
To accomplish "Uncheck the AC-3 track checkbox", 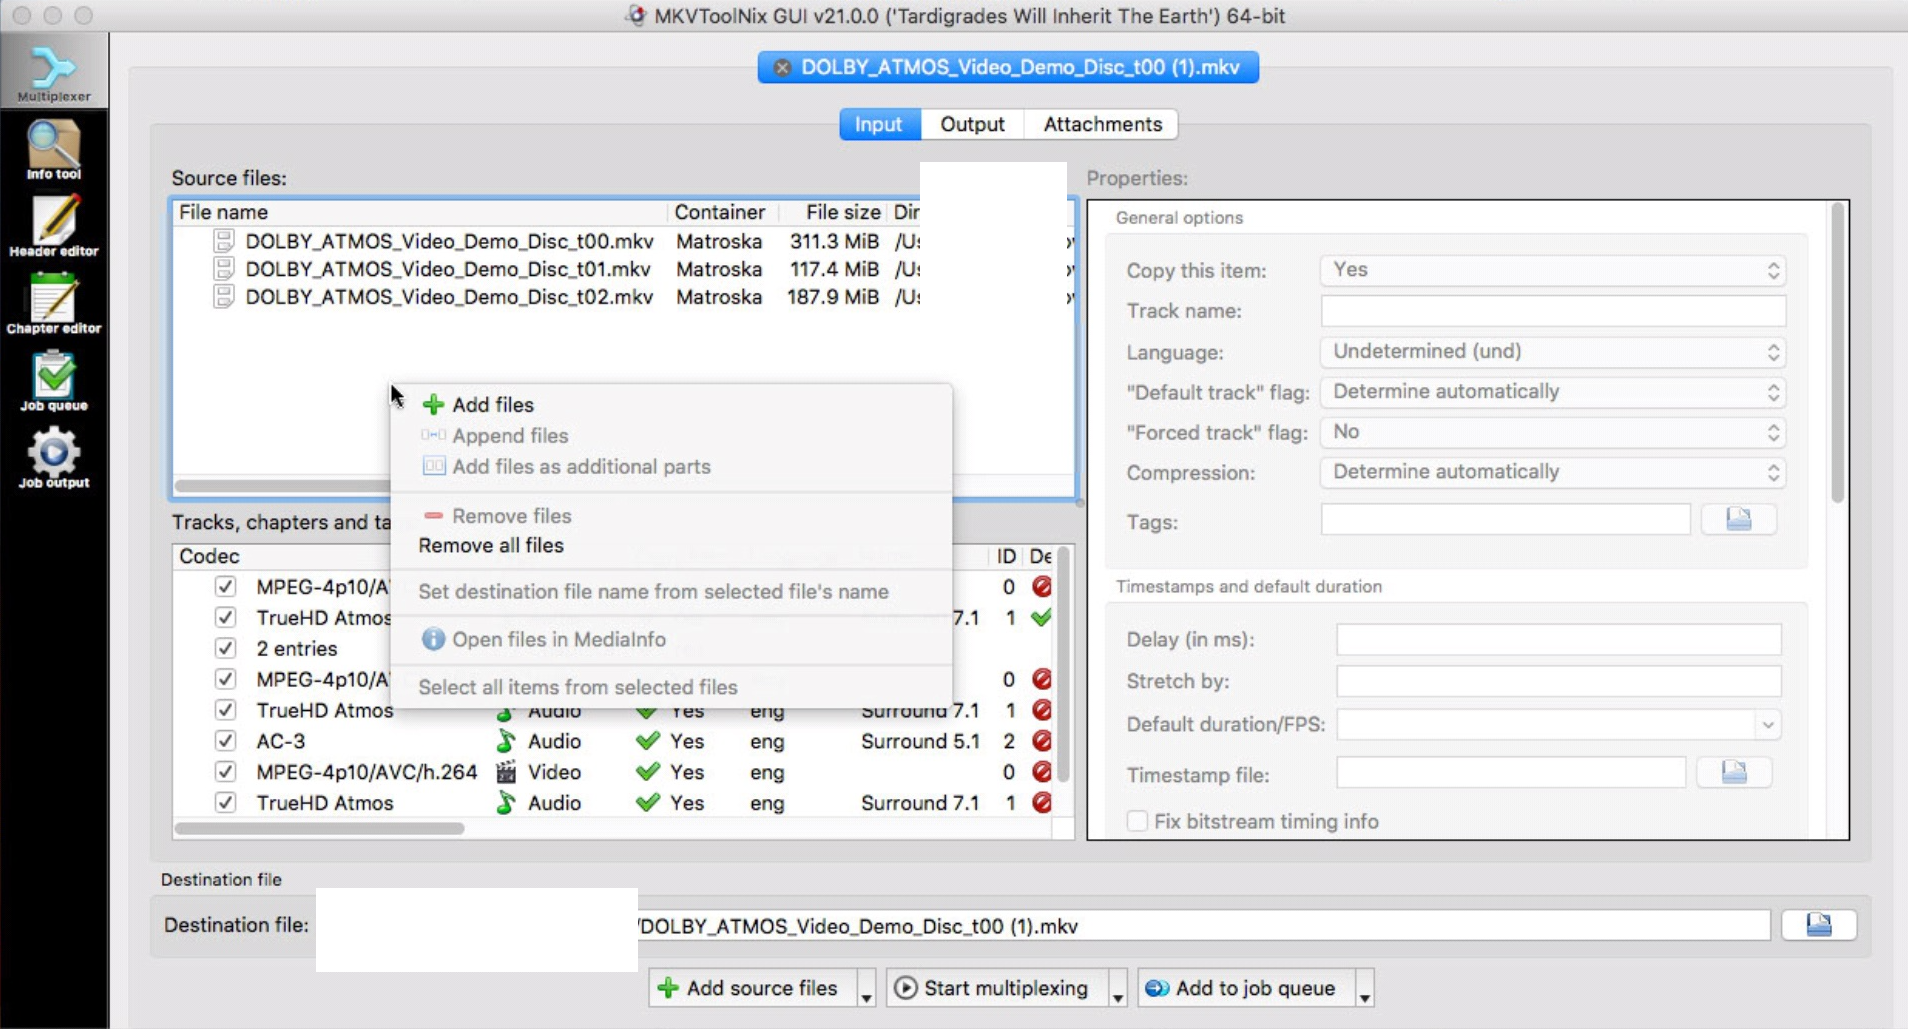I will click(225, 741).
